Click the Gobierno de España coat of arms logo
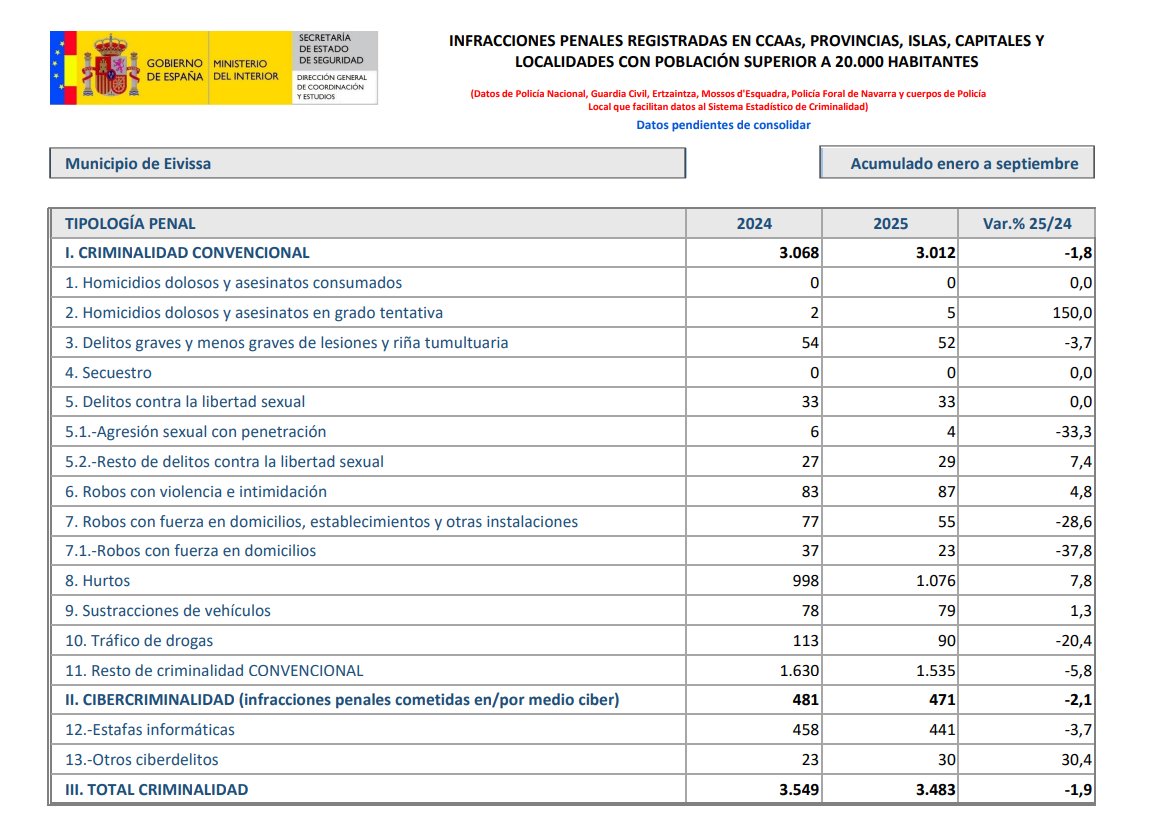This screenshot has height=831, width=1173. pos(111,68)
